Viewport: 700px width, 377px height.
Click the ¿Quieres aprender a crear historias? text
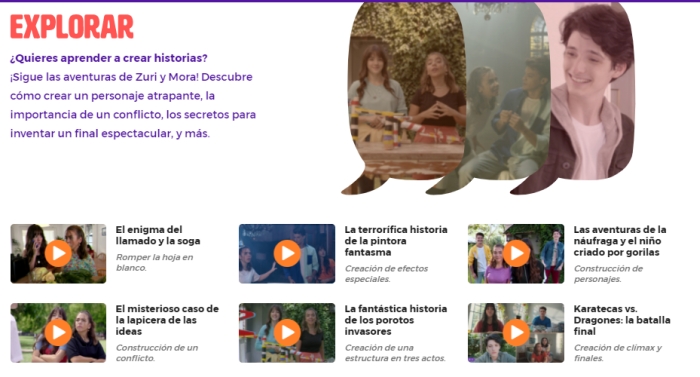pyautogui.click(x=108, y=58)
